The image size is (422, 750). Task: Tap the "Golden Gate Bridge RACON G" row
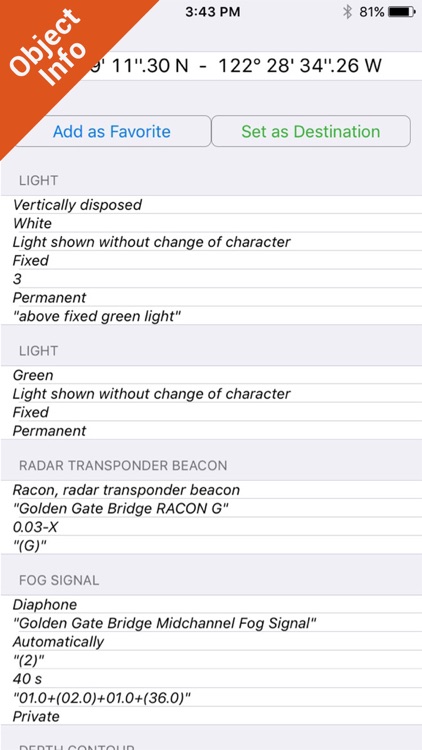(x=211, y=508)
